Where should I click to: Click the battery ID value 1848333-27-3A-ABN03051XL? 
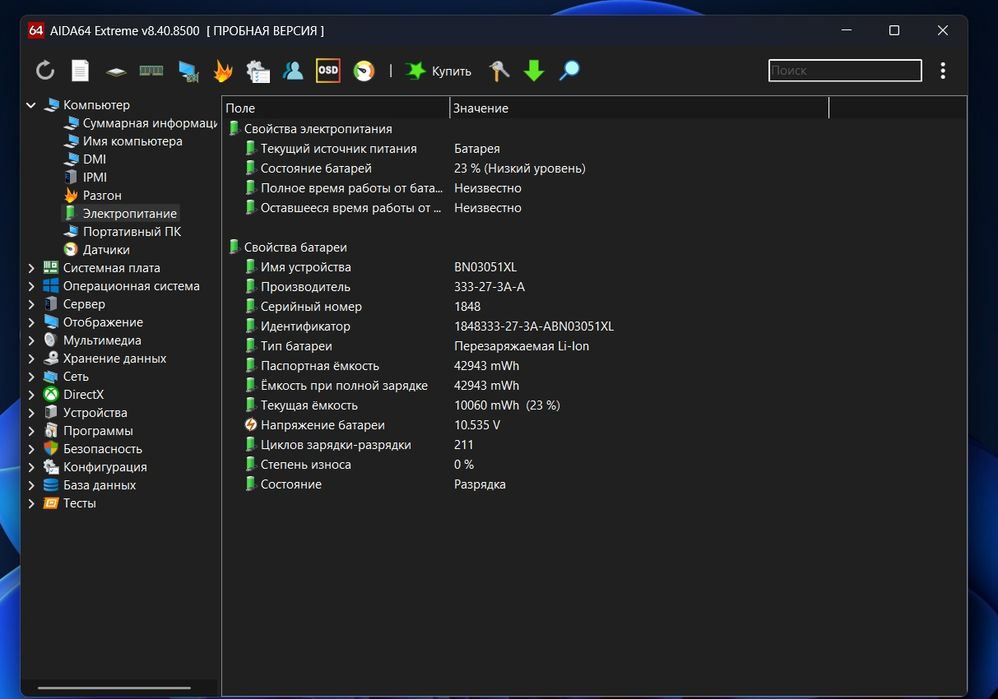pyautogui.click(x=534, y=326)
